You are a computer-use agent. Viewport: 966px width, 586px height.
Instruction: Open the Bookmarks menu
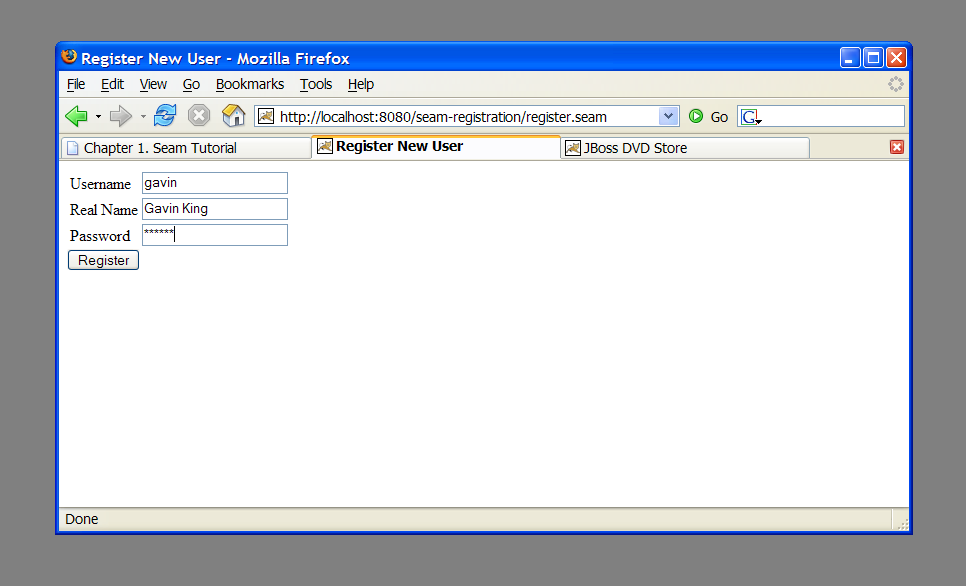[x=250, y=84]
